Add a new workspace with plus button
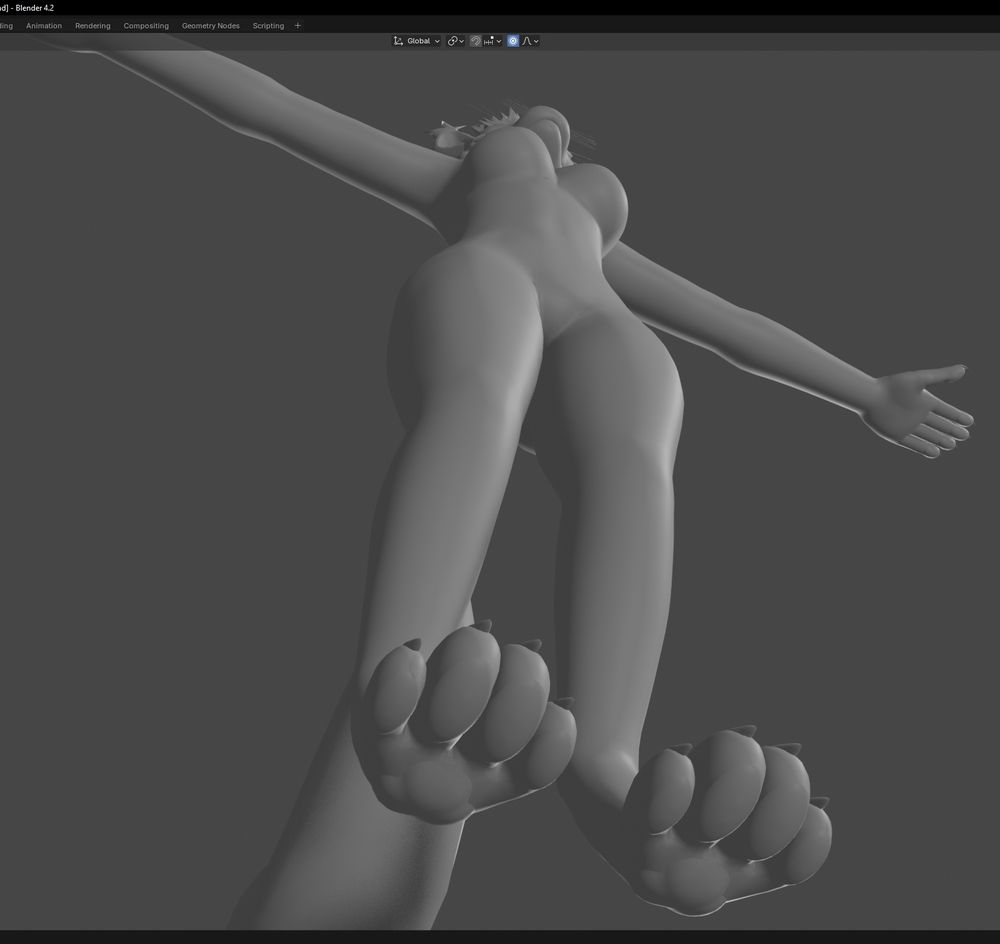The image size is (1000, 944). (297, 26)
